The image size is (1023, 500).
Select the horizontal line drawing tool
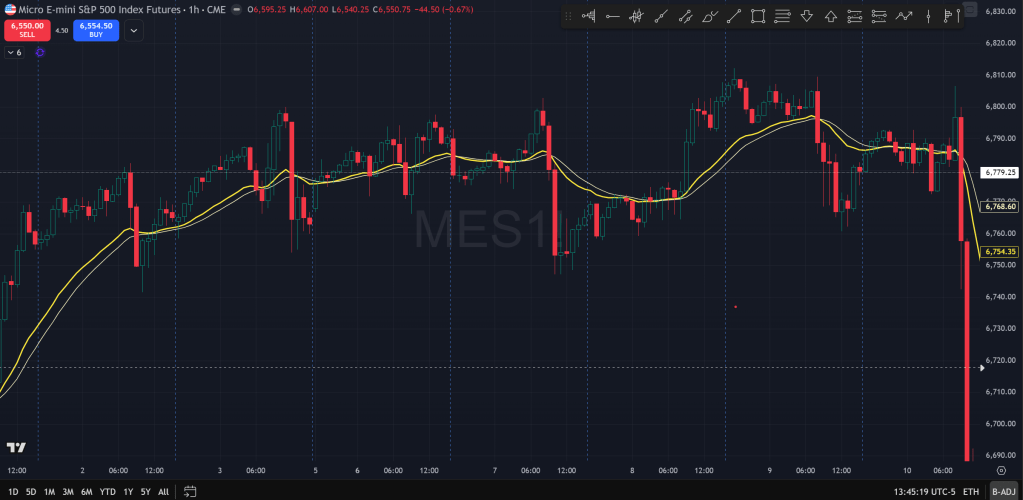(x=612, y=16)
